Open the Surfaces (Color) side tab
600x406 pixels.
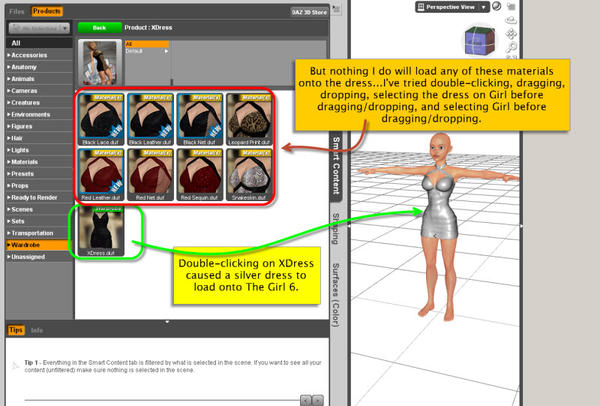point(336,295)
